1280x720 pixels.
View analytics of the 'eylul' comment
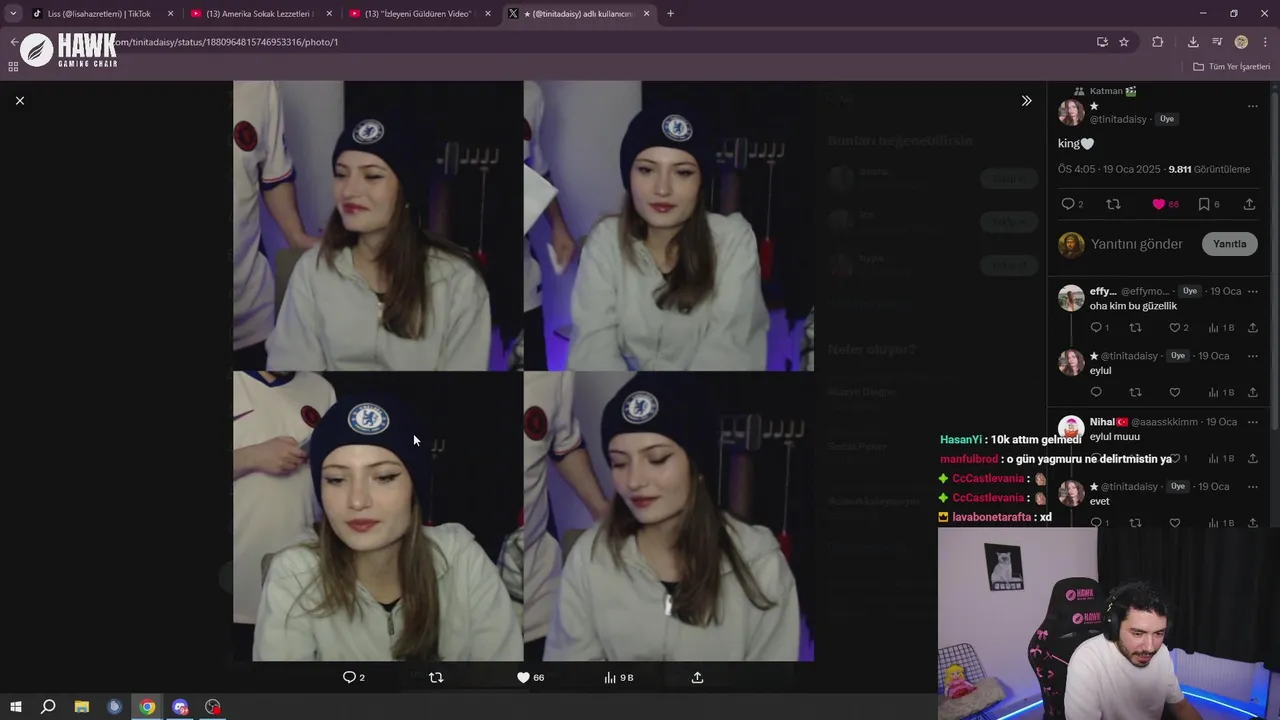(1214, 392)
